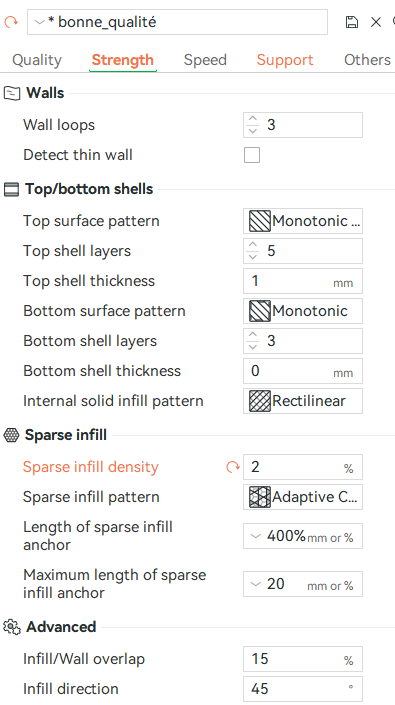Click the Top shell thickness field
The width and height of the screenshot is (395, 705).
point(303,281)
